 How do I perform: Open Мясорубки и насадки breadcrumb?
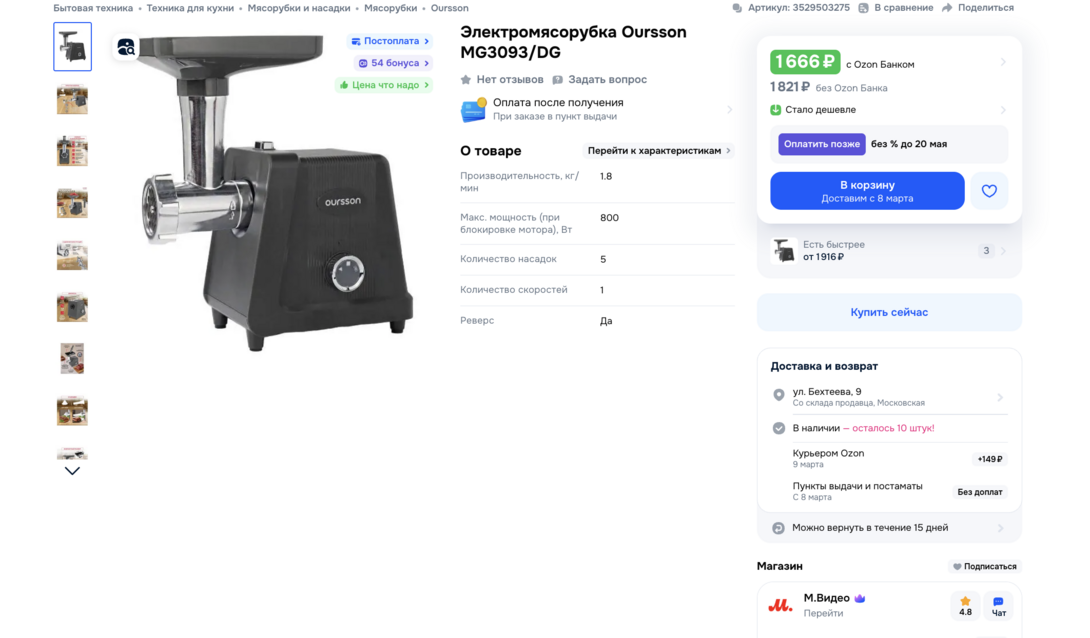(299, 8)
